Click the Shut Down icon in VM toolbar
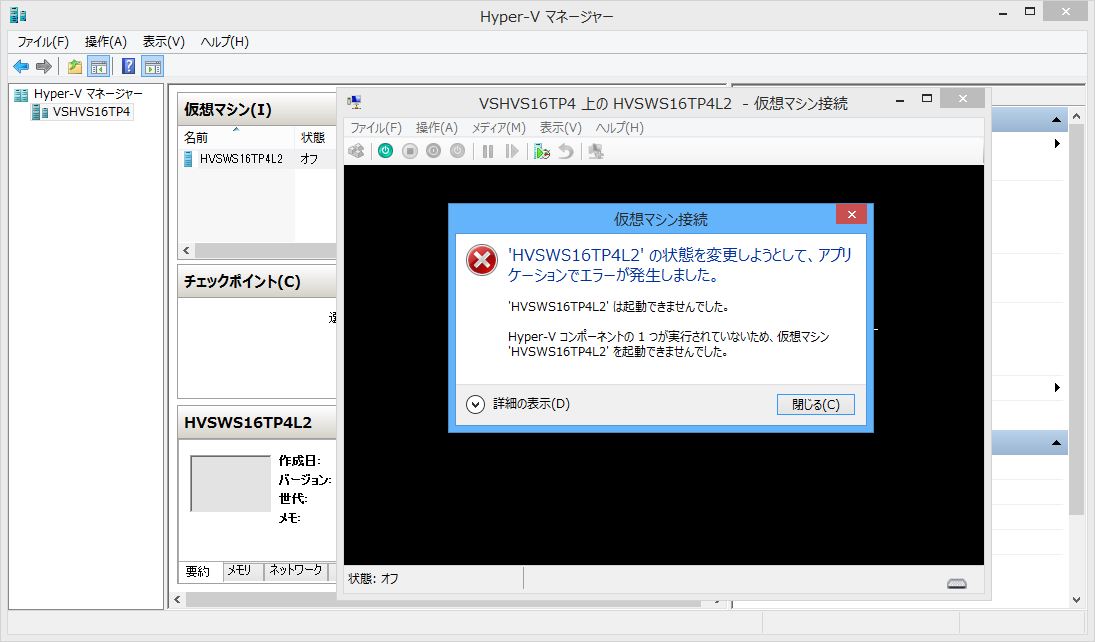Image resolution: width=1095 pixels, height=642 pixels. coord(434,151)
